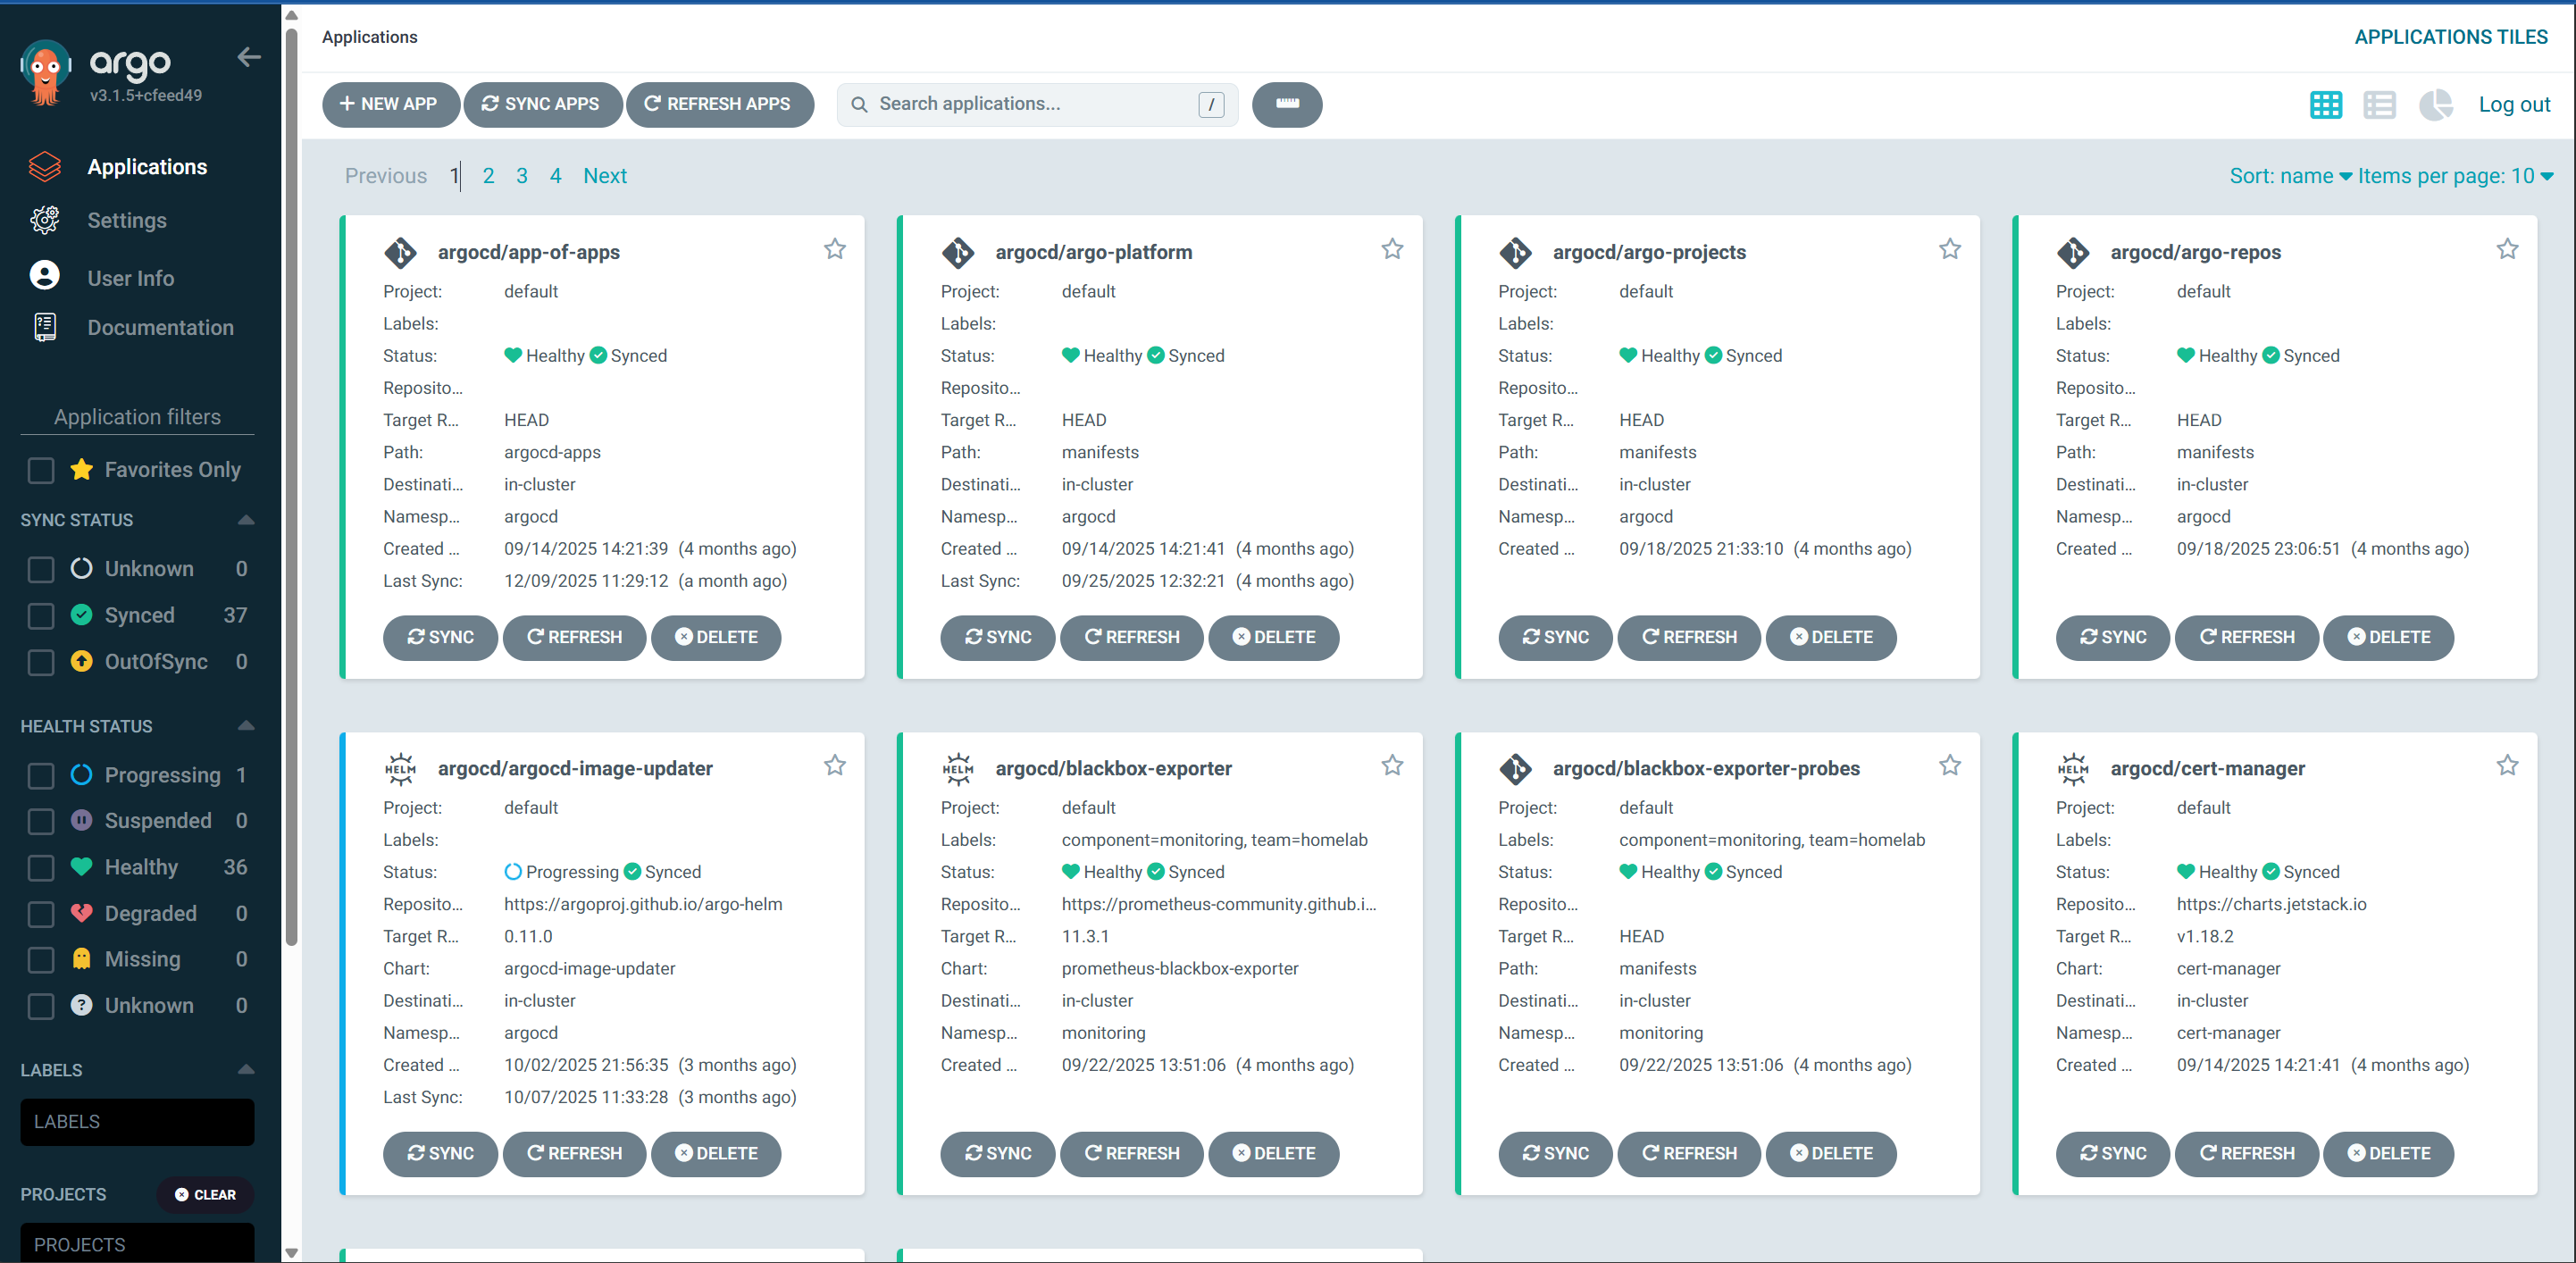Sync the argocd/argo-platform application
Screen dimensions: 2576x1263
coord(997,637)
